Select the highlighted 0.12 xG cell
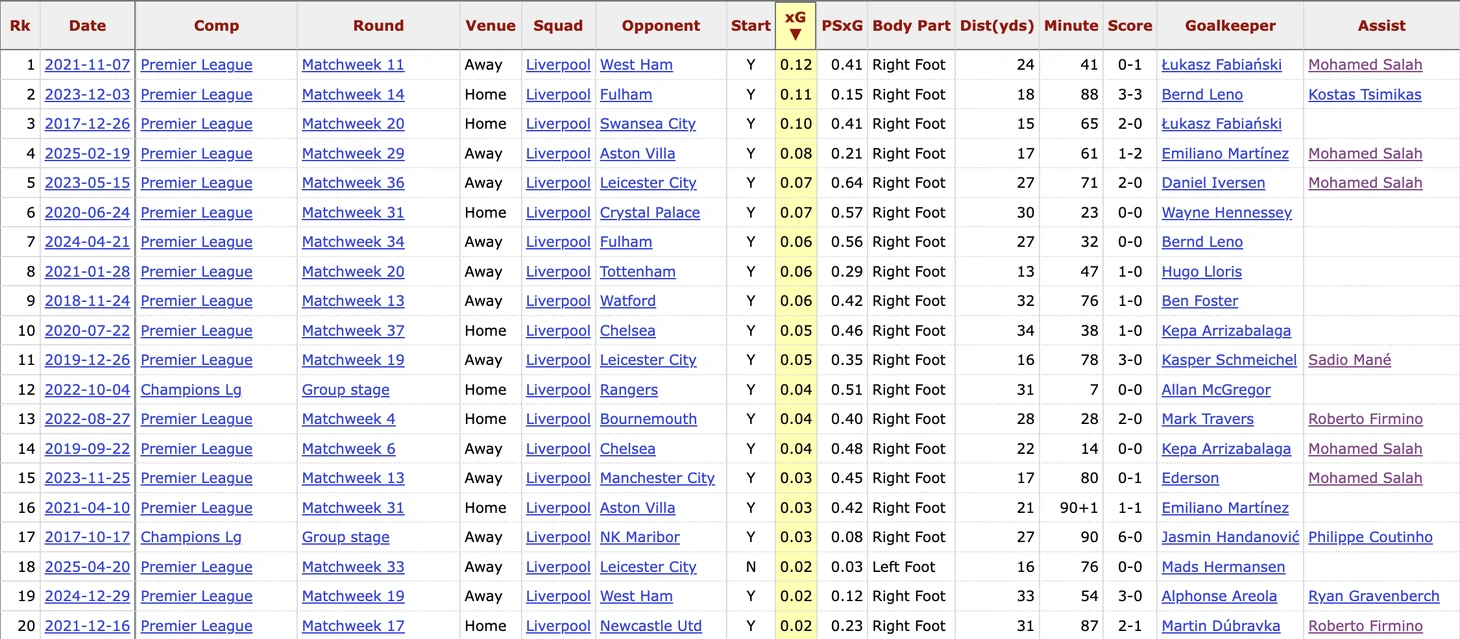Image resolution: width=1460 pixels, height=639 pixels. click(x=796, y=65)
